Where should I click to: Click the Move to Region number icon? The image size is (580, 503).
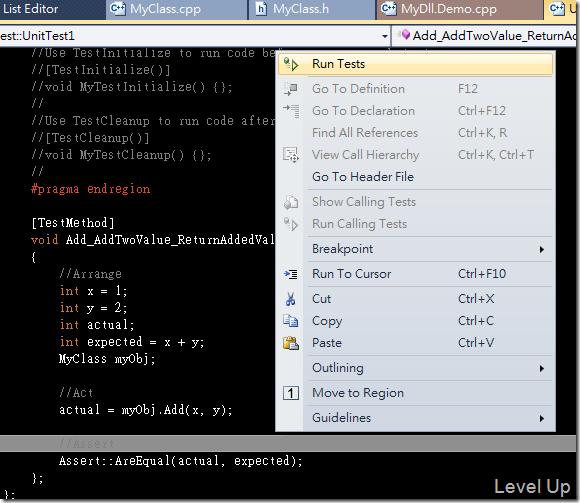[x=291, y=393]
